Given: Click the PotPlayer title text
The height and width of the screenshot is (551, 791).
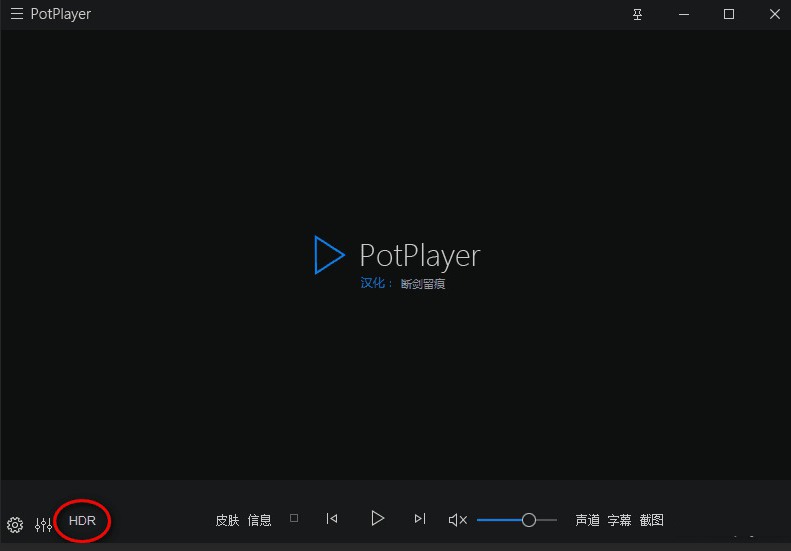Looking at the screenshot, I should [61, 14].
